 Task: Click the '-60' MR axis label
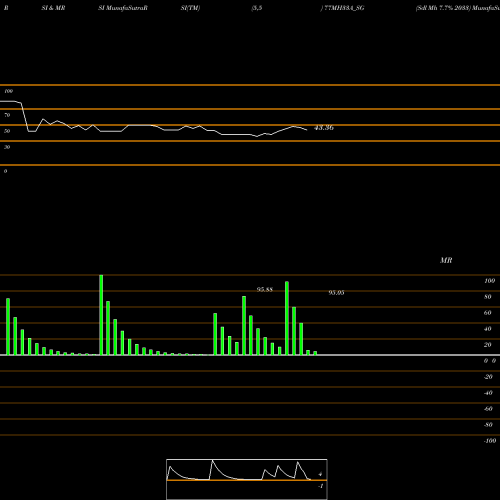point(488,409)
